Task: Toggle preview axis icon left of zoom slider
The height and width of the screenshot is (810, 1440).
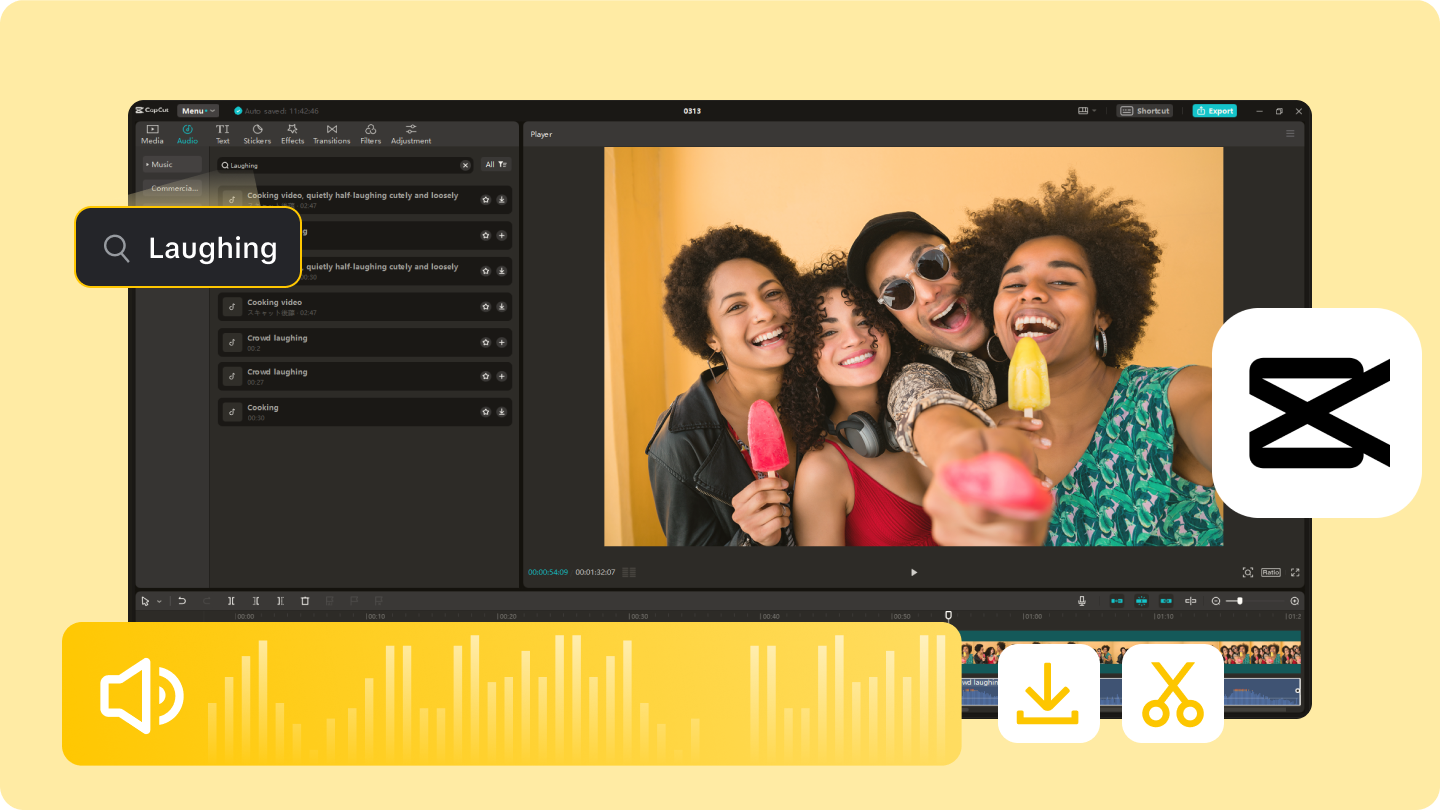Action: 1190,601
